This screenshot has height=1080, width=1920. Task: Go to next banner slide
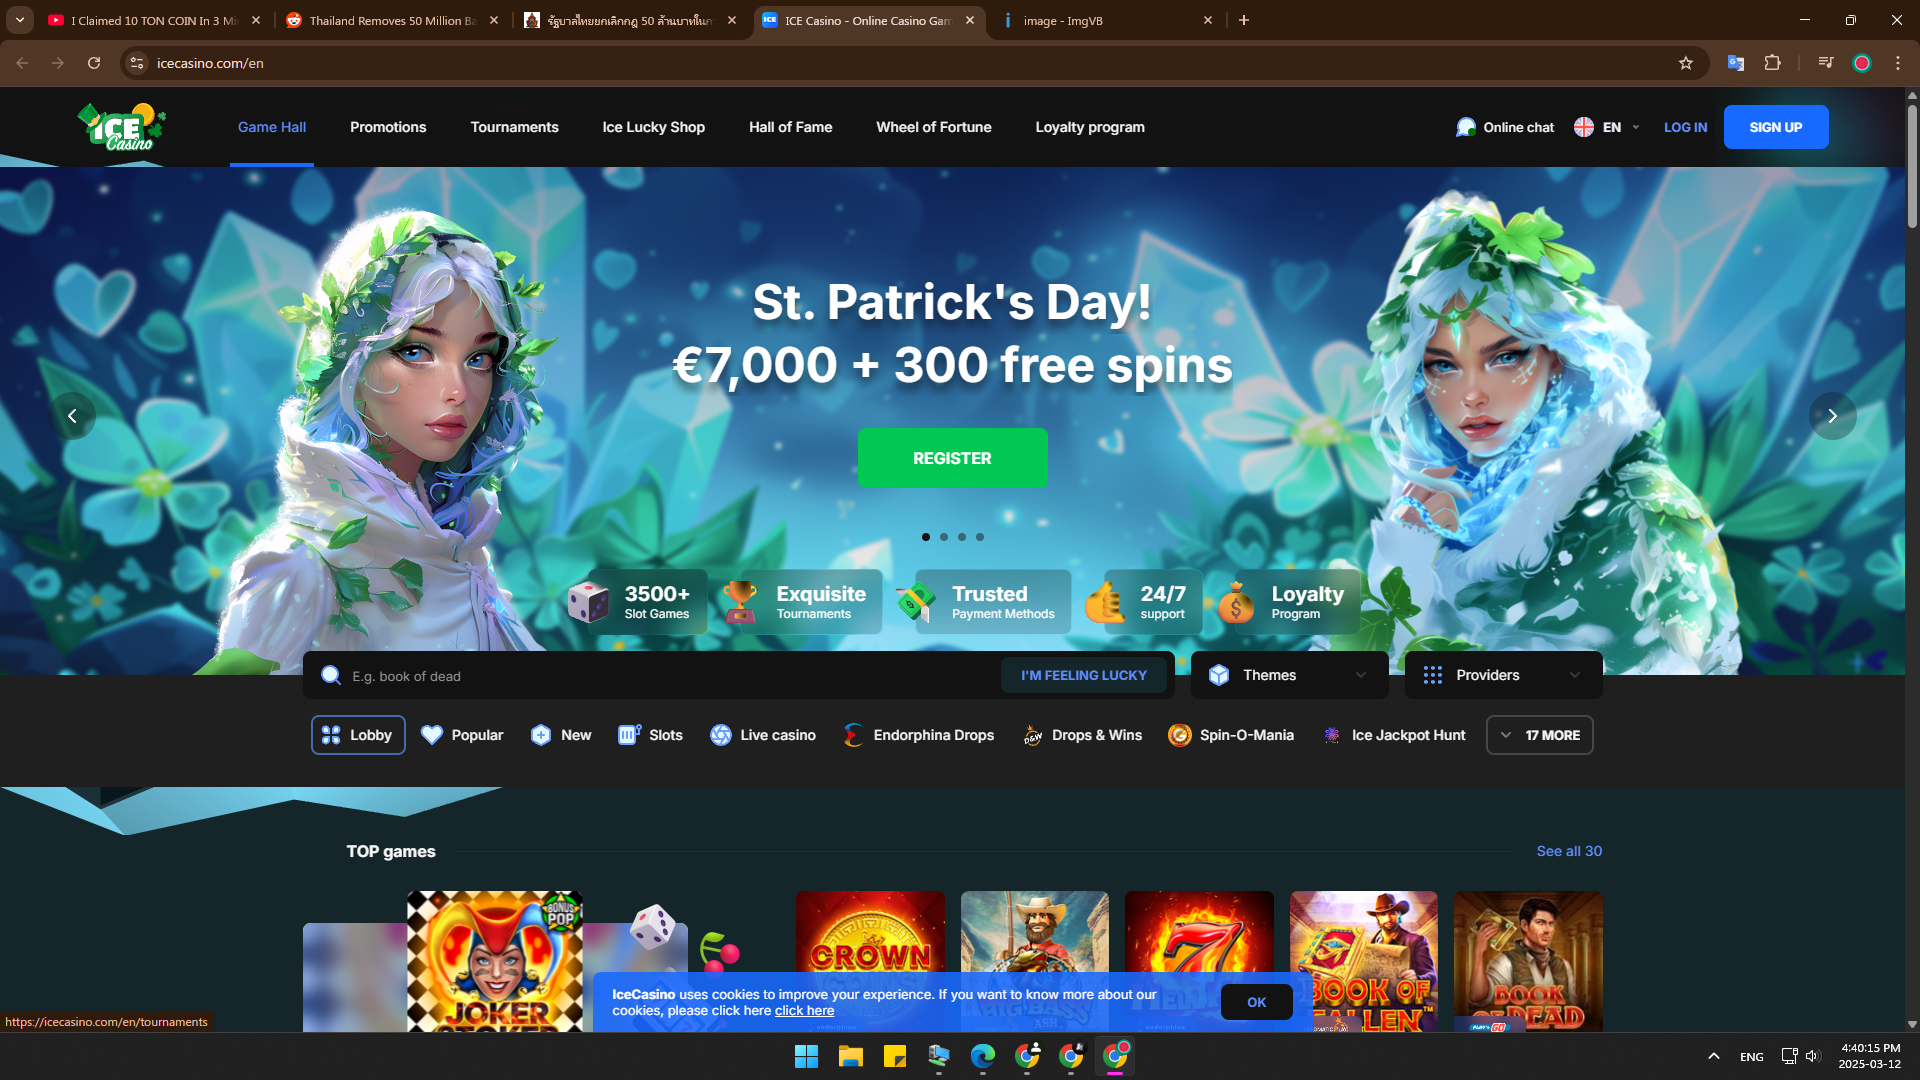[1833, 416]
